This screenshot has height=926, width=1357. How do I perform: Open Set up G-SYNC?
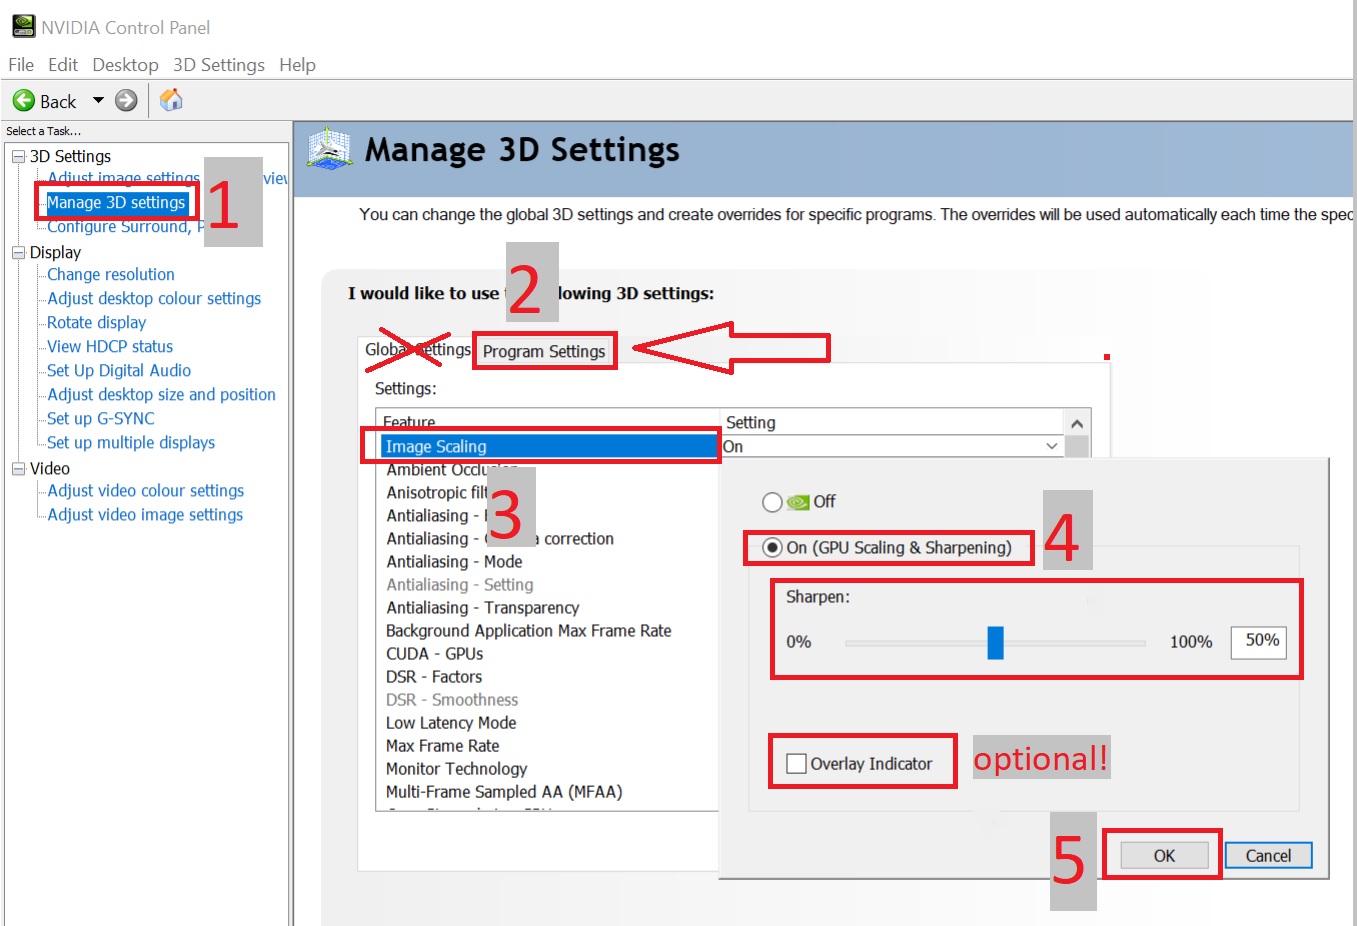tap(101, 419)
